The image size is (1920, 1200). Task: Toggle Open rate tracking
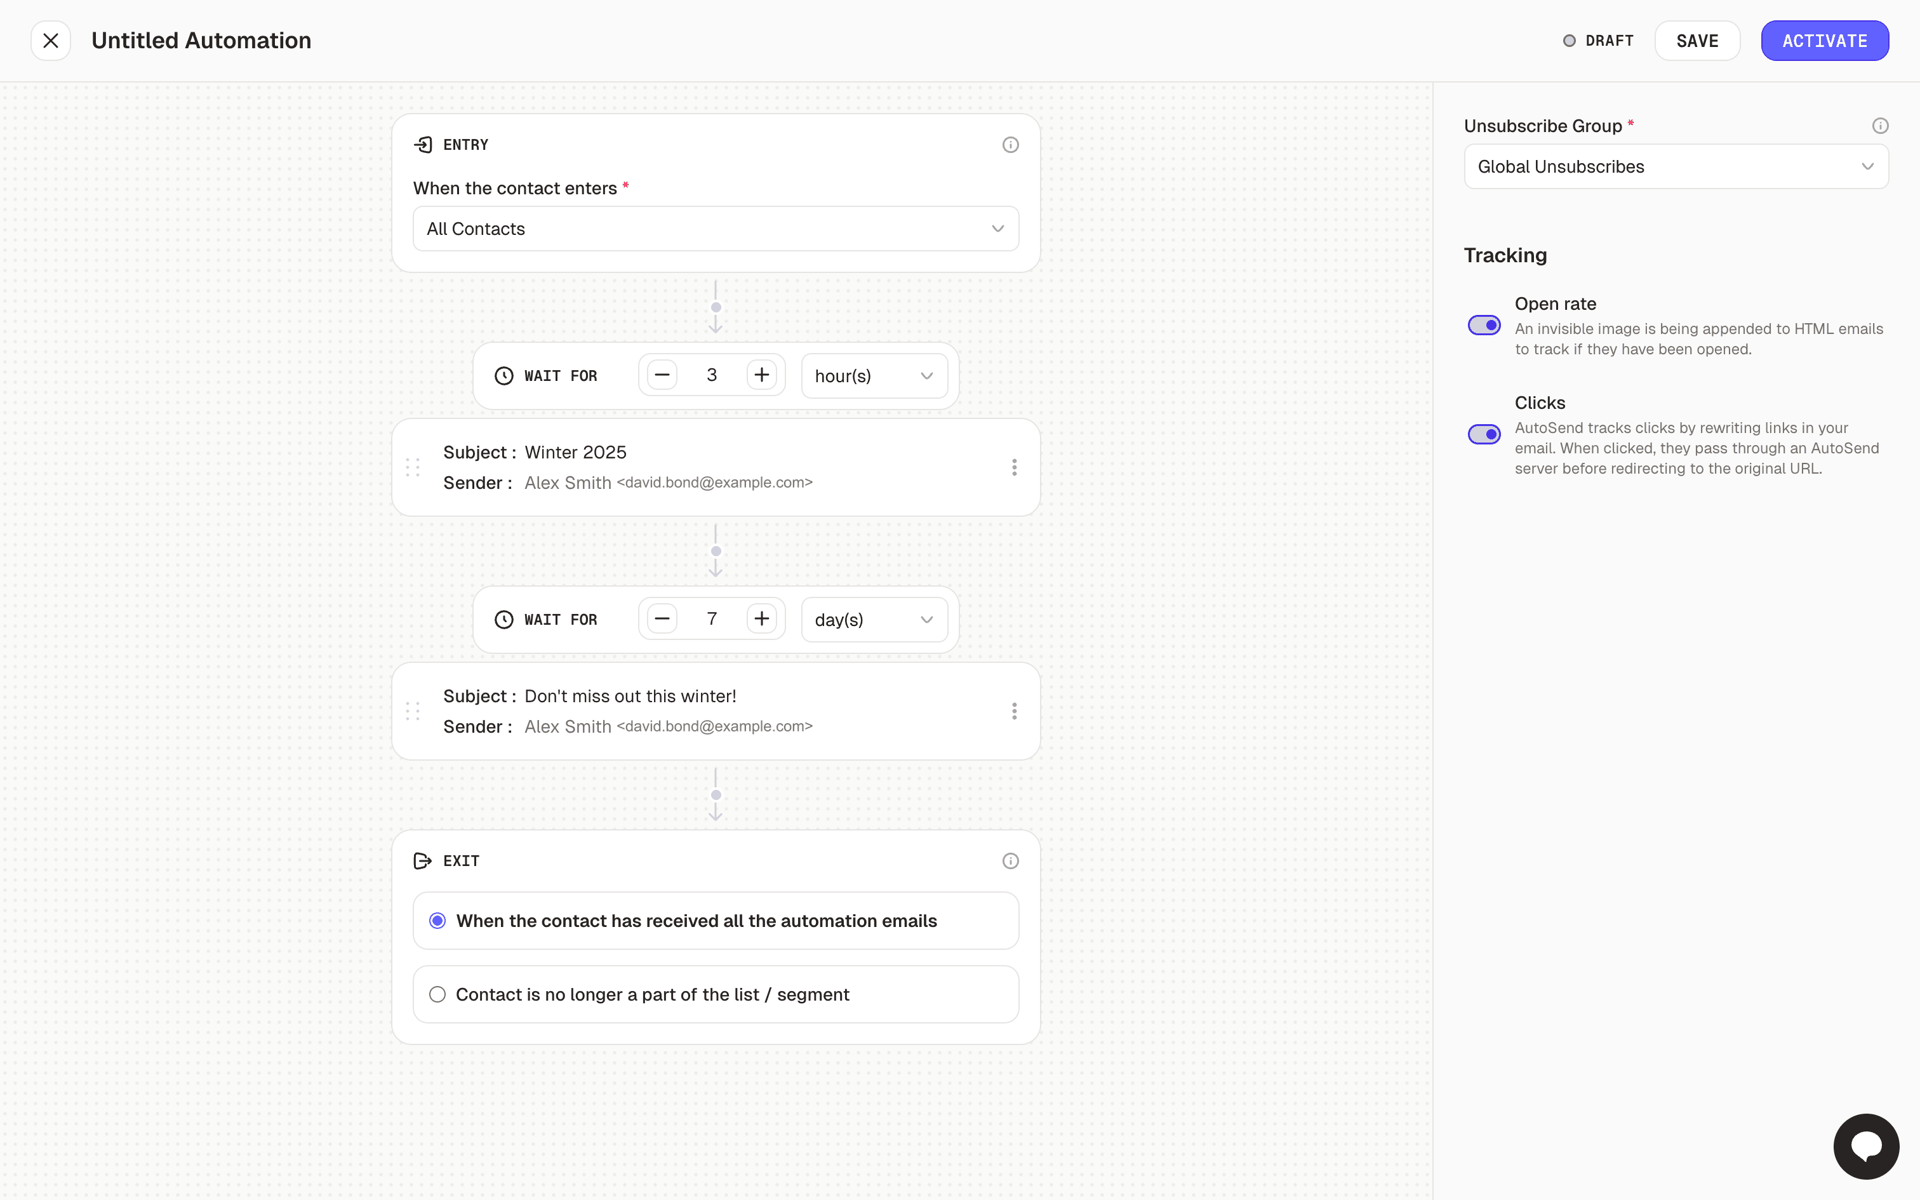pos(1484,325)
